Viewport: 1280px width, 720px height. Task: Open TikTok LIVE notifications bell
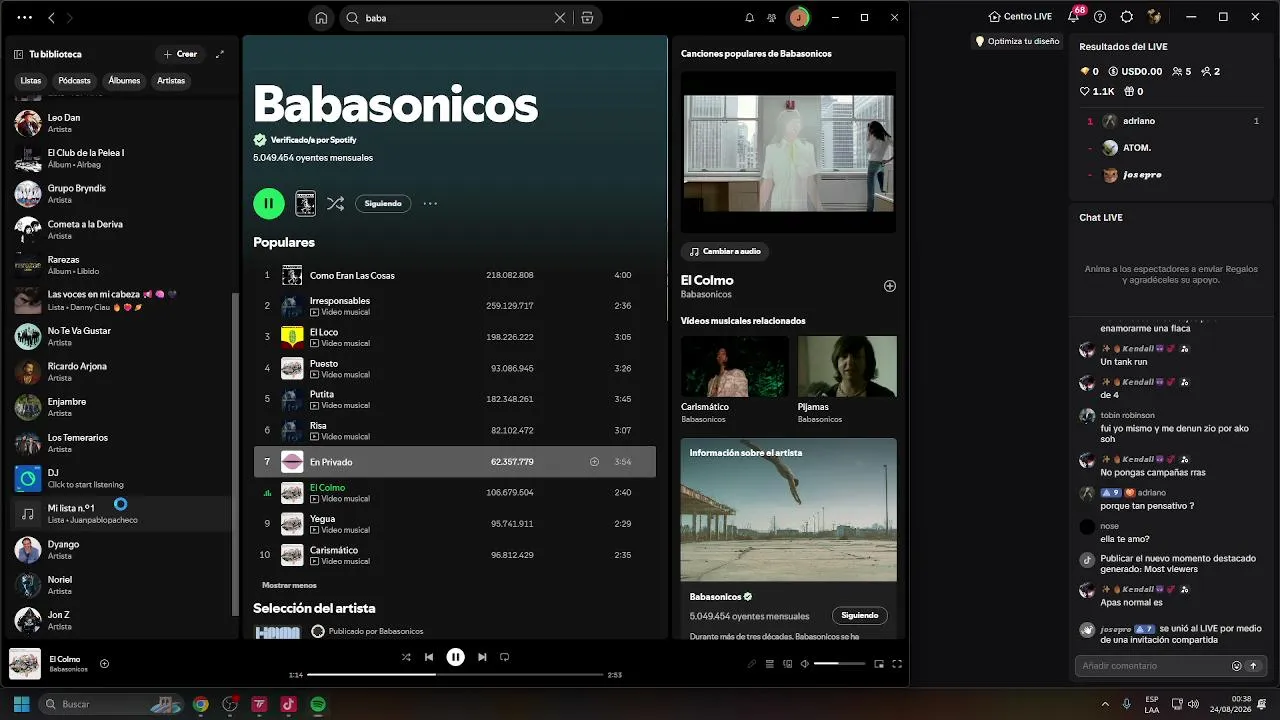point(1074,17)
